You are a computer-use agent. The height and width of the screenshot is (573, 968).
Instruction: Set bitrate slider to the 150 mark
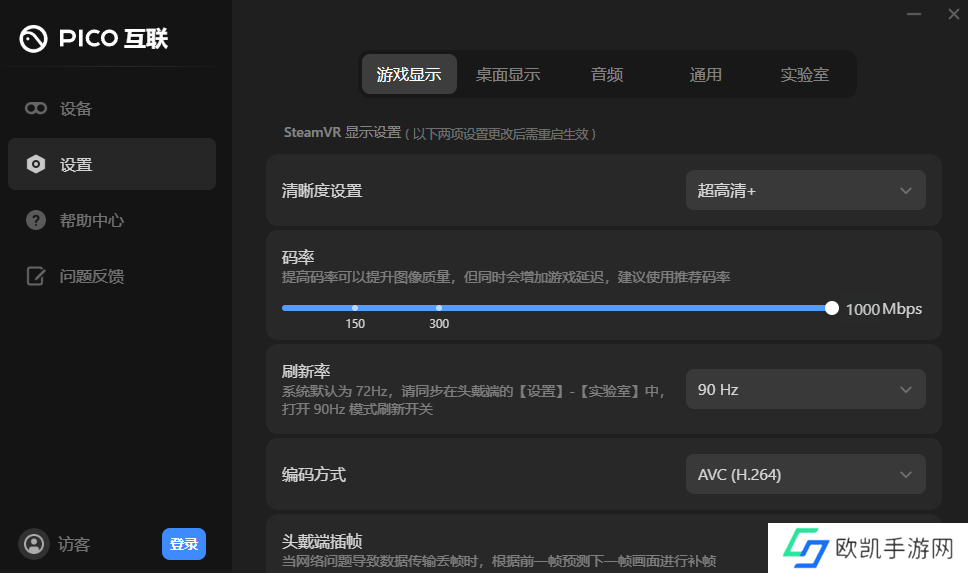tap(355, 308)
